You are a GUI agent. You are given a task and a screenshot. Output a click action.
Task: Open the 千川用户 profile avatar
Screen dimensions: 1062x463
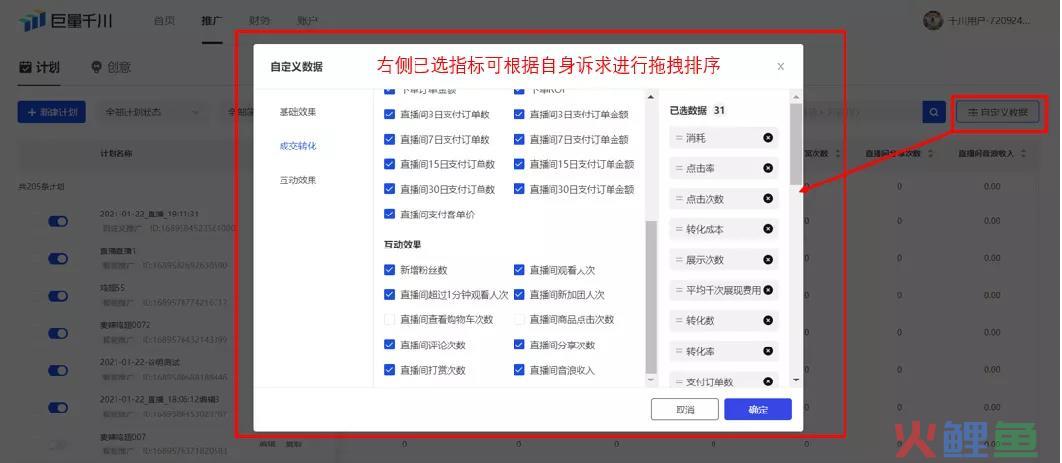coord(933,20)
